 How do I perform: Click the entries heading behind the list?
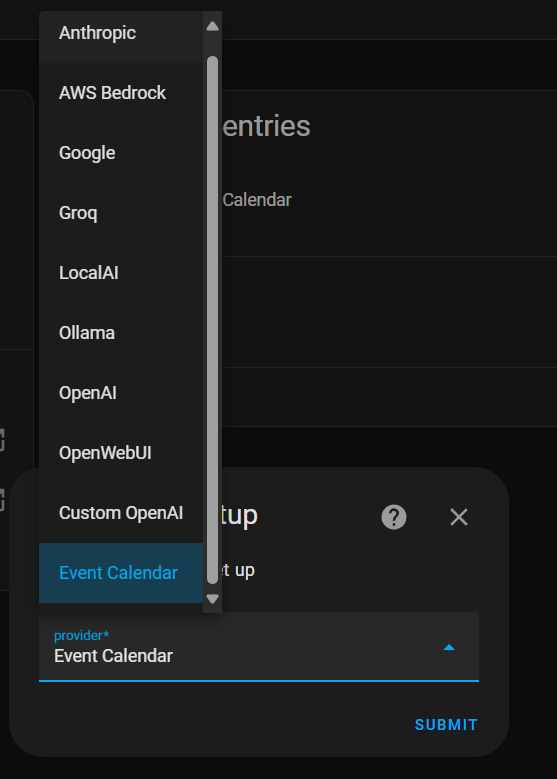[266, 126]
